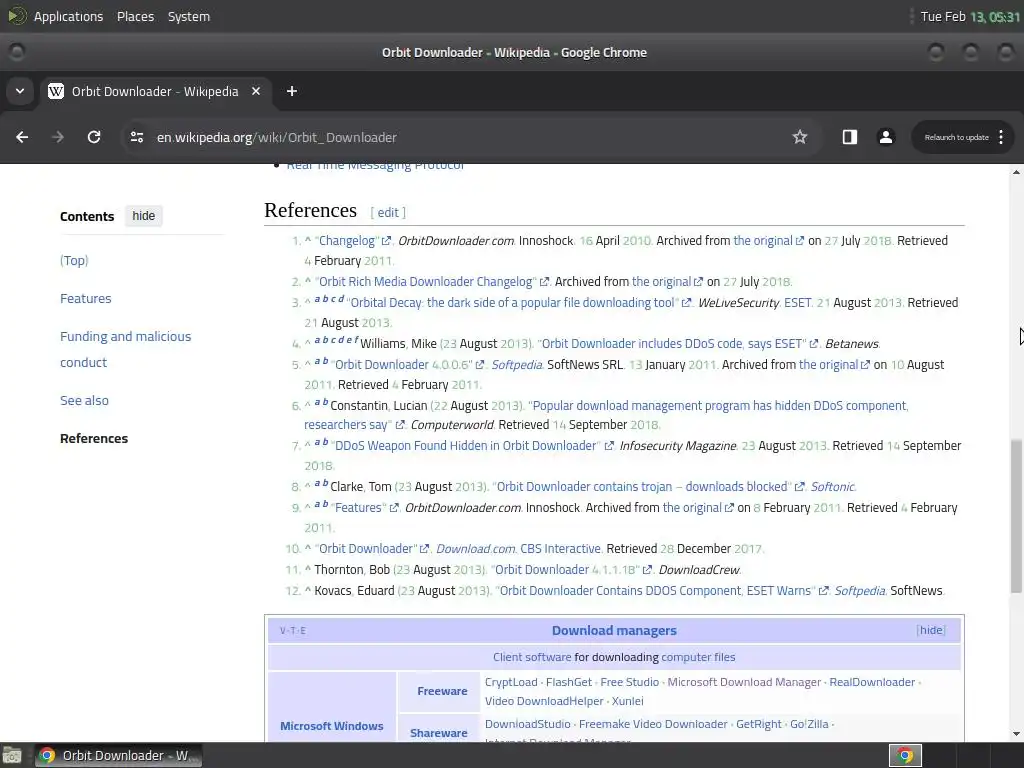Image resolution: width=1024 pixels, height=768 pixels.
Task: Open "Orbit Rich Media Downloader Changelog" link
Action: pyautogui.click(x=425, y=282)
